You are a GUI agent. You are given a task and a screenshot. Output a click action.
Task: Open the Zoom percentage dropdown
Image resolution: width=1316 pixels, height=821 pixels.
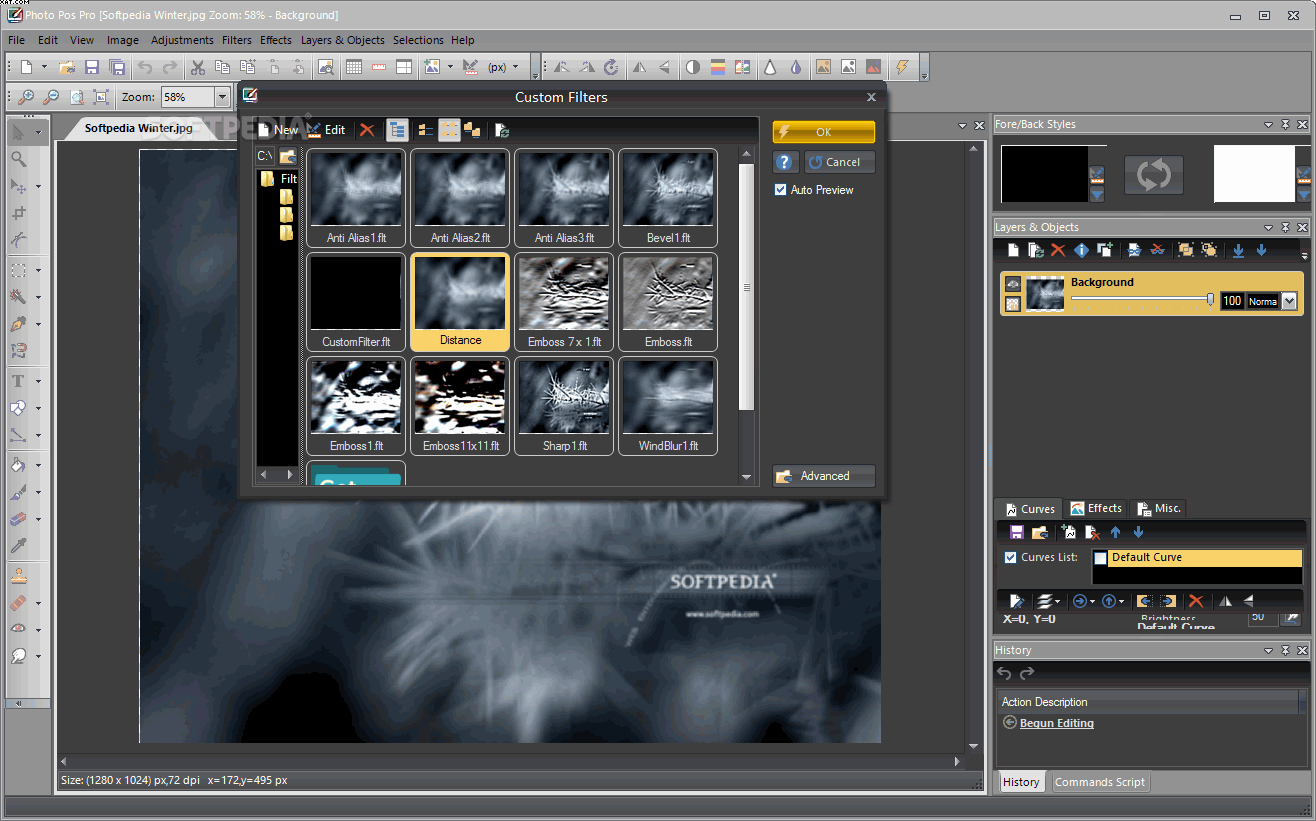(222, 97)
